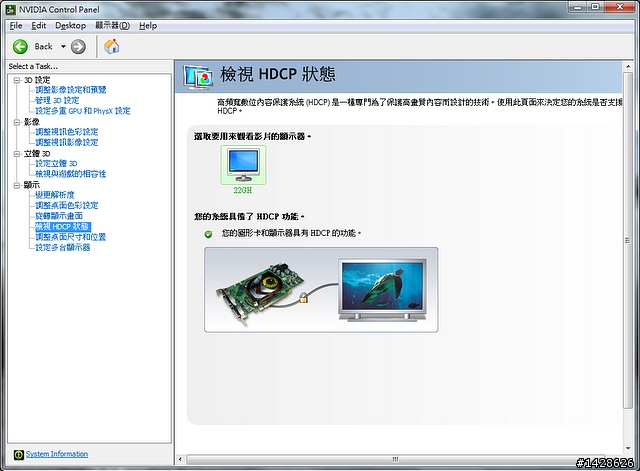The height and width of the screenshot is (471, 640).
Task: Open the System Information link
Action: point(57,454)
